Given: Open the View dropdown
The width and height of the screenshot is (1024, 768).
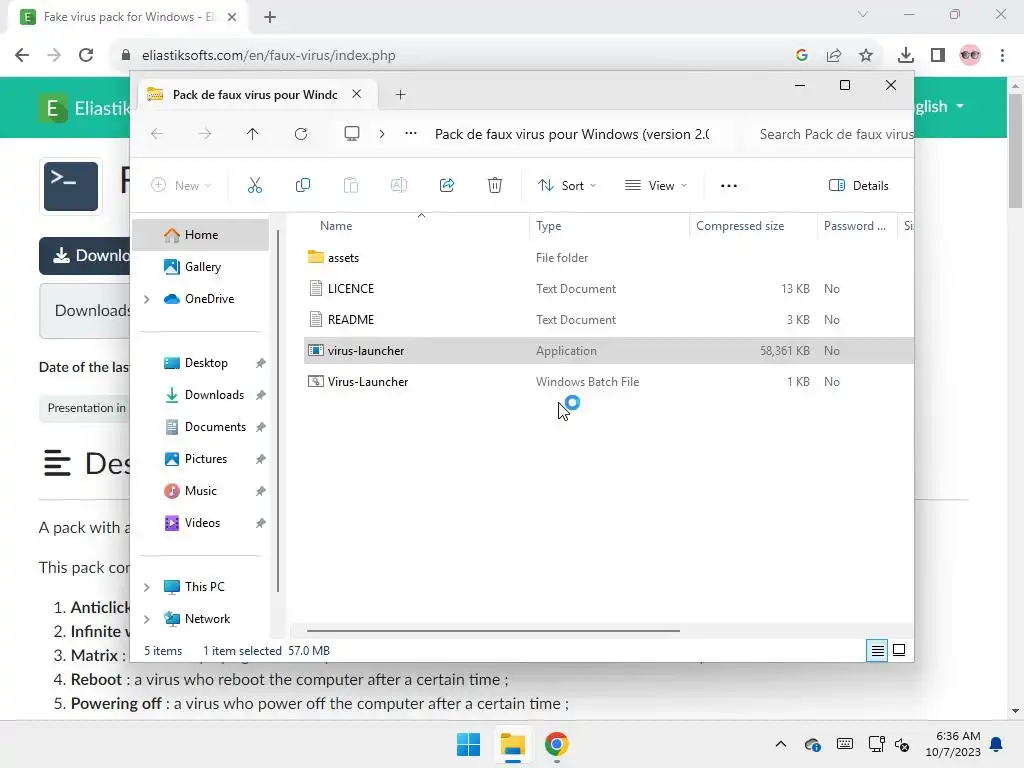Looking at the screenshot, I should pos(656,185).
